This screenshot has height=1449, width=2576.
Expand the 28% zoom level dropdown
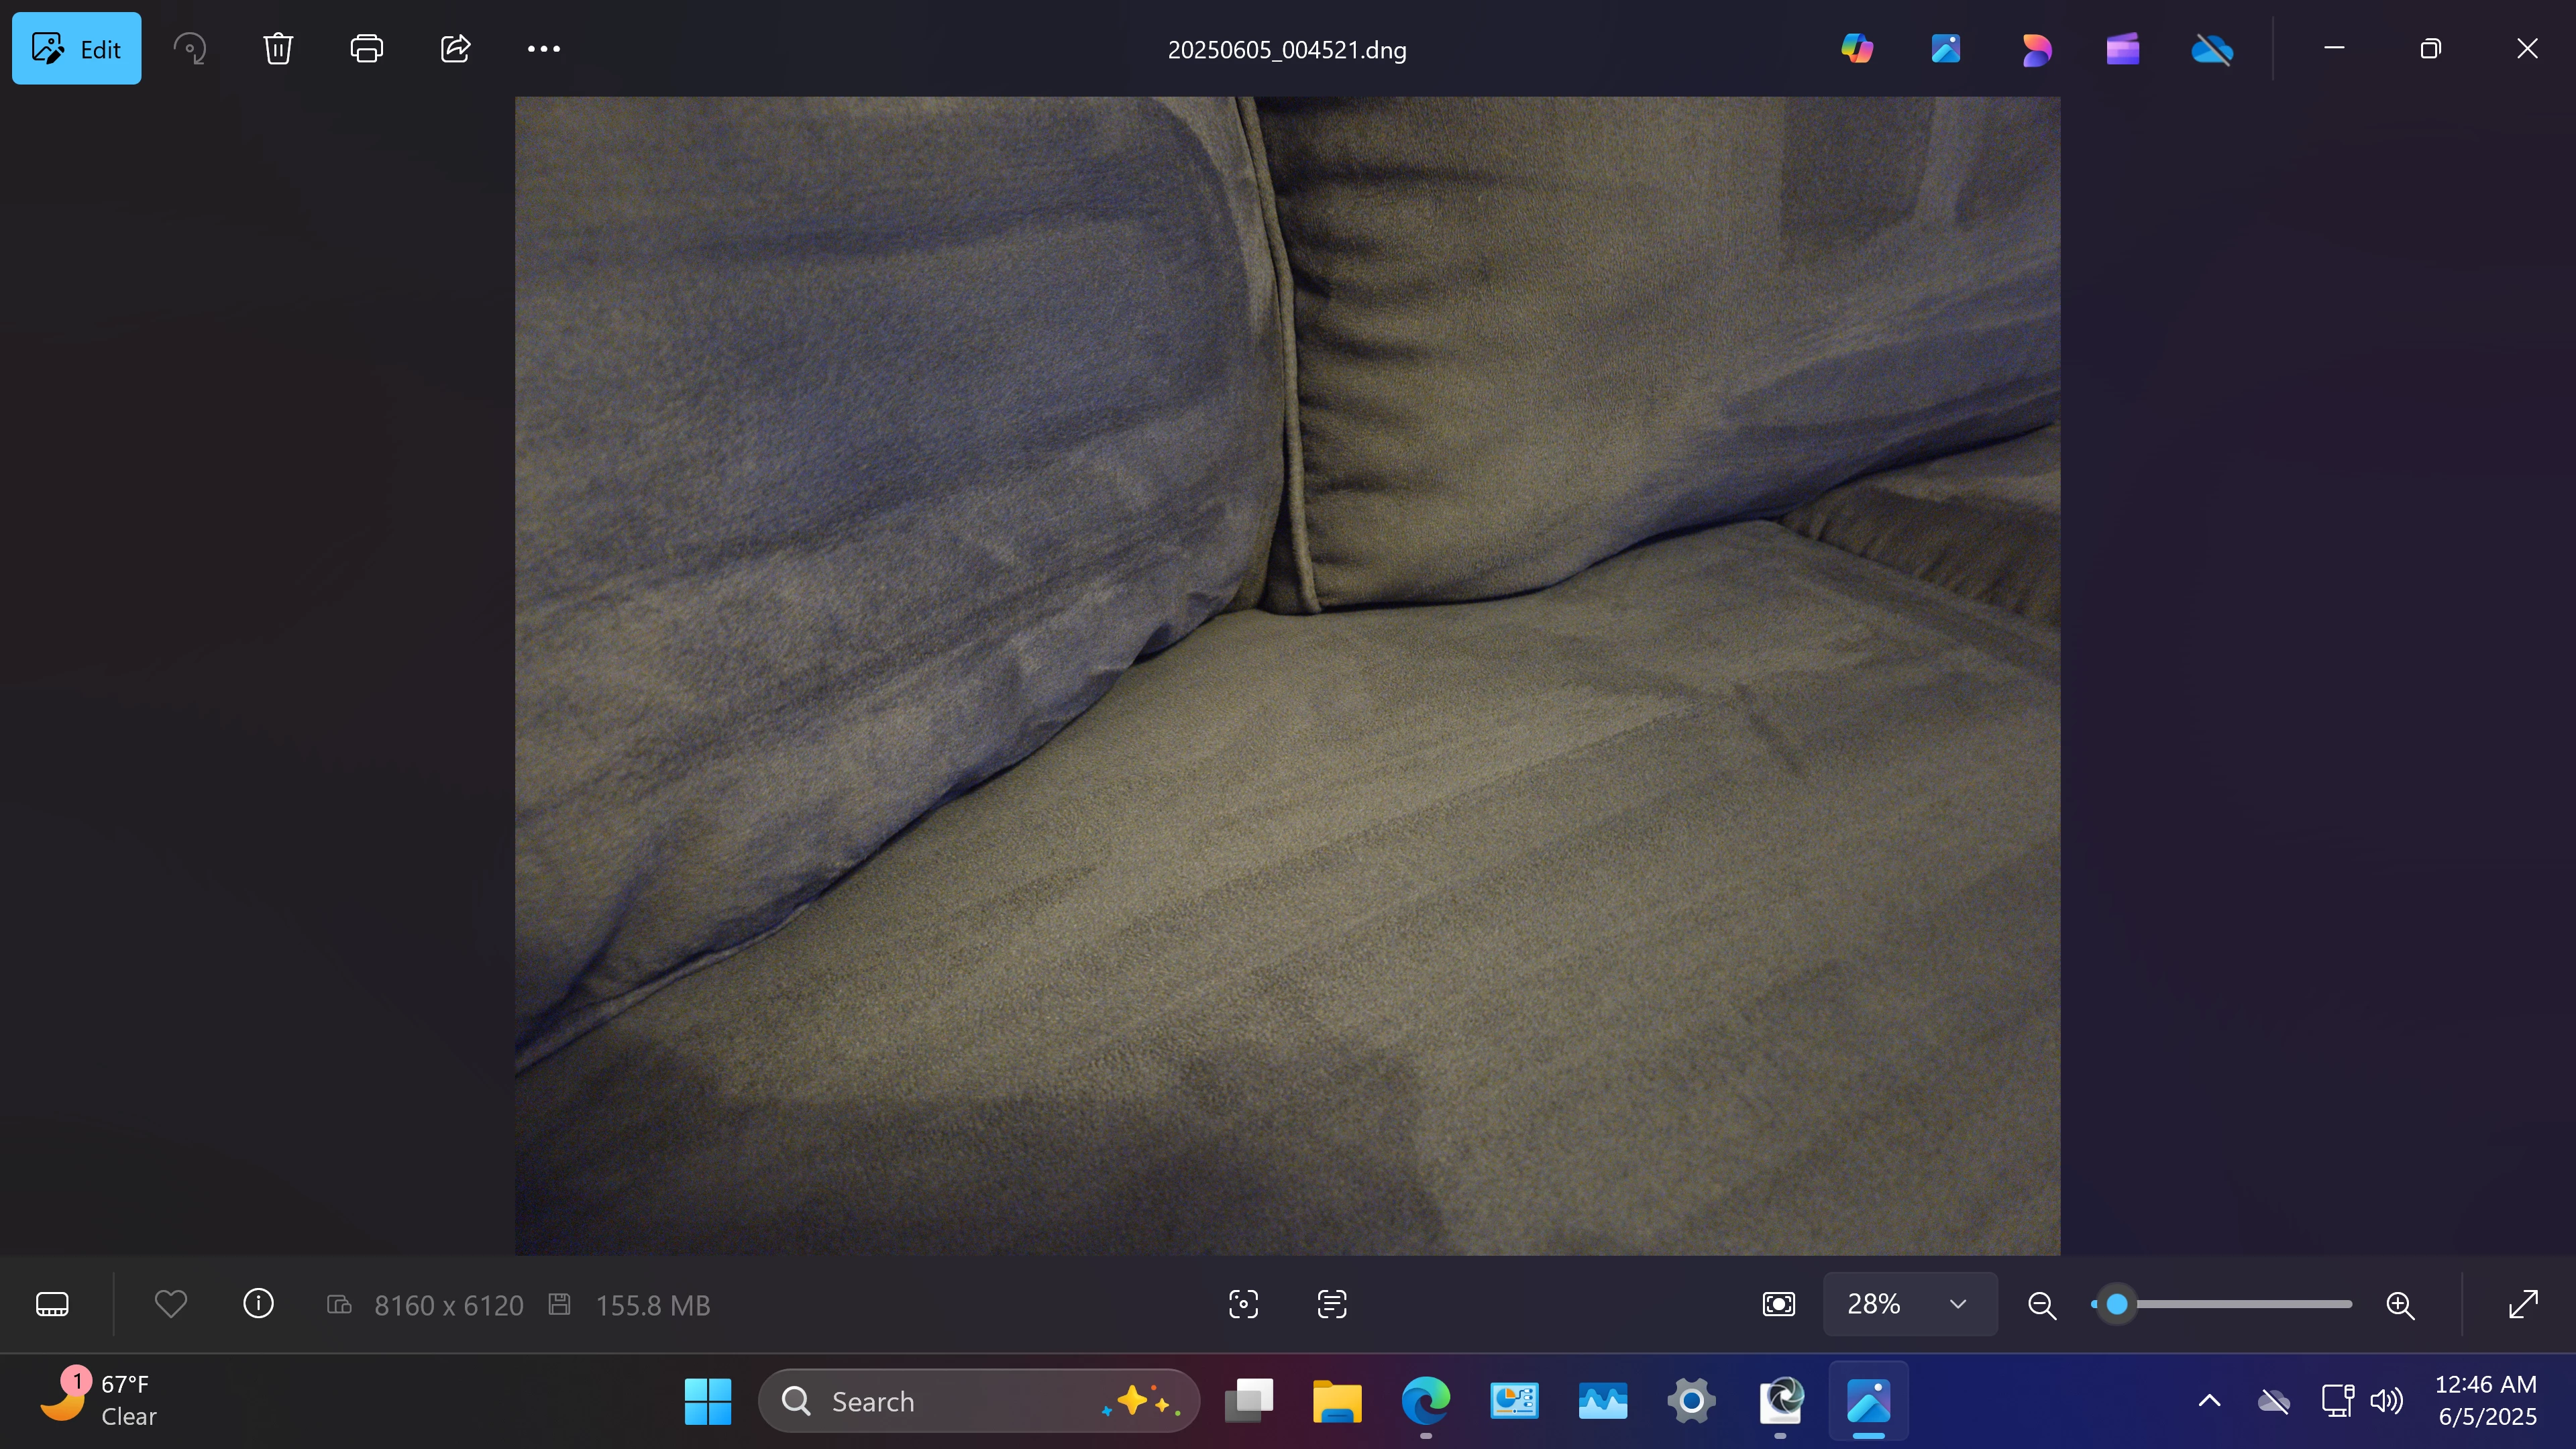(1957, 1304)
